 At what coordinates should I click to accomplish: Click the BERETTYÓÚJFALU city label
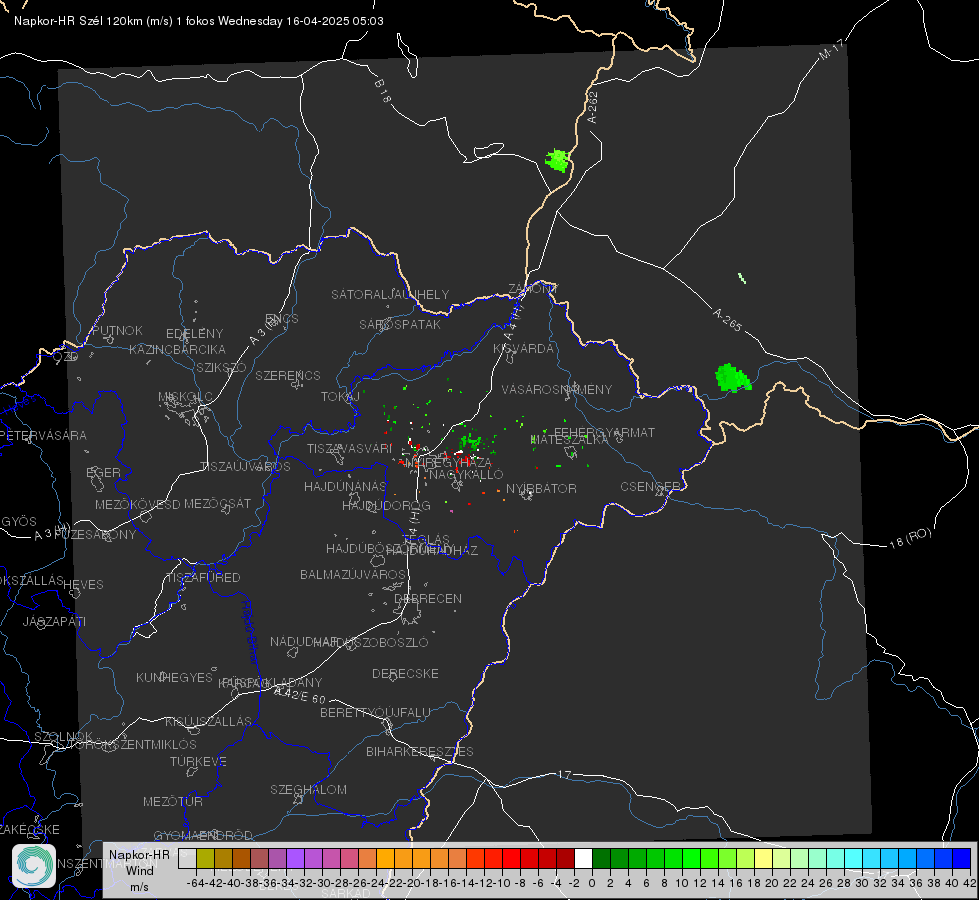pyautogui.click(x=375, y=712)
